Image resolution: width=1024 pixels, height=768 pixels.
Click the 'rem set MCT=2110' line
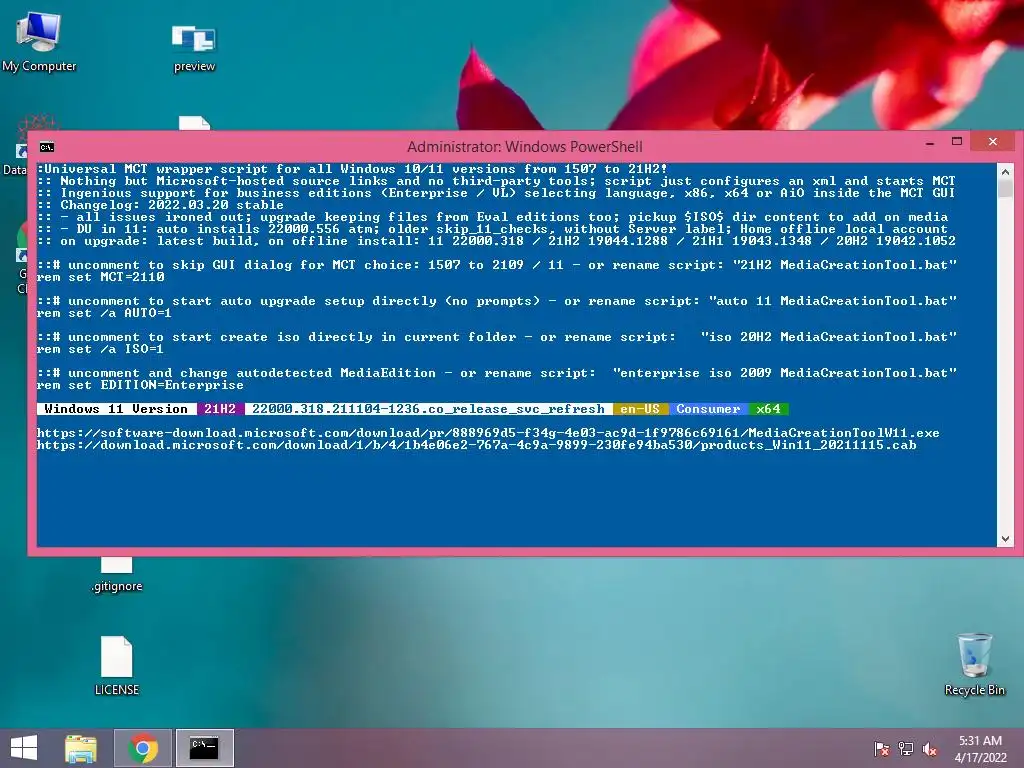click(x=101, y=277)
